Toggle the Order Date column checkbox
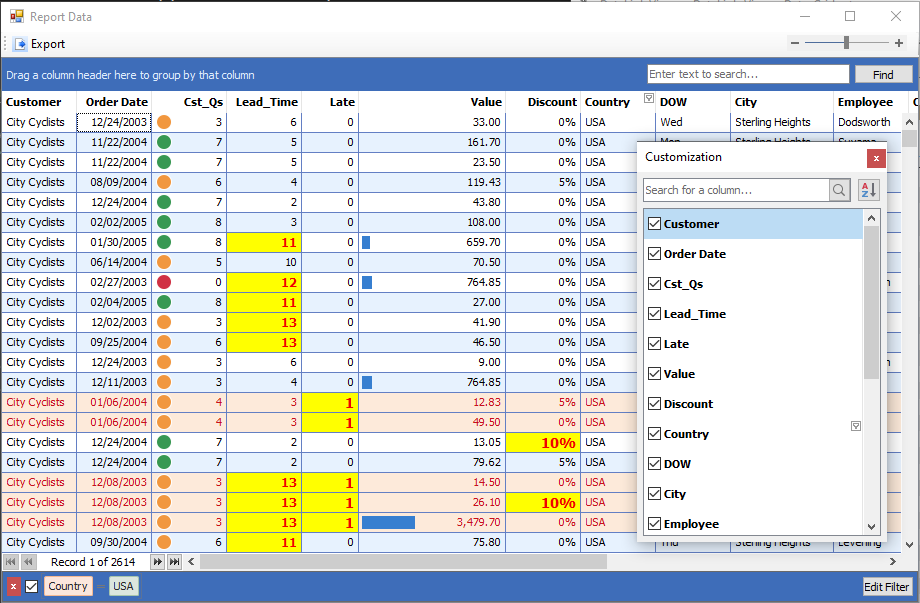The width and height of the screenshot is (920, 603). 655,253
